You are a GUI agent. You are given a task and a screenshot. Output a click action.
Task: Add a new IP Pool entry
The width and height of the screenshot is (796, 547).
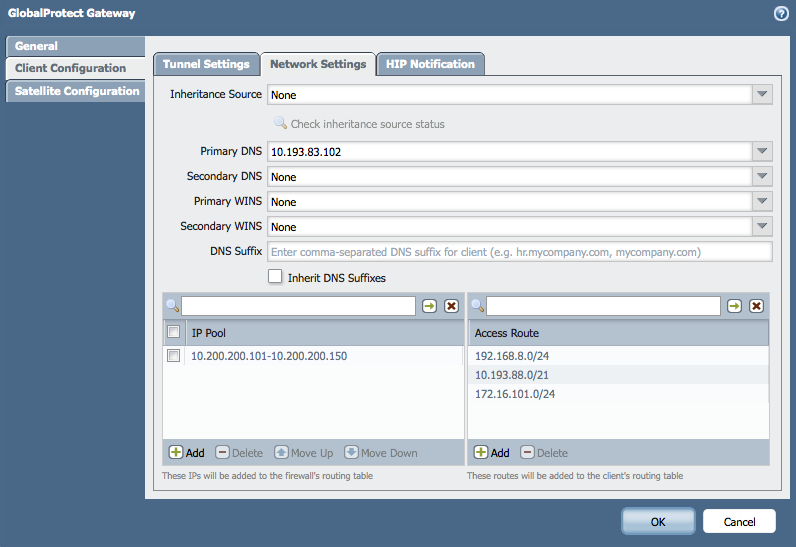[x=187, y=453]
